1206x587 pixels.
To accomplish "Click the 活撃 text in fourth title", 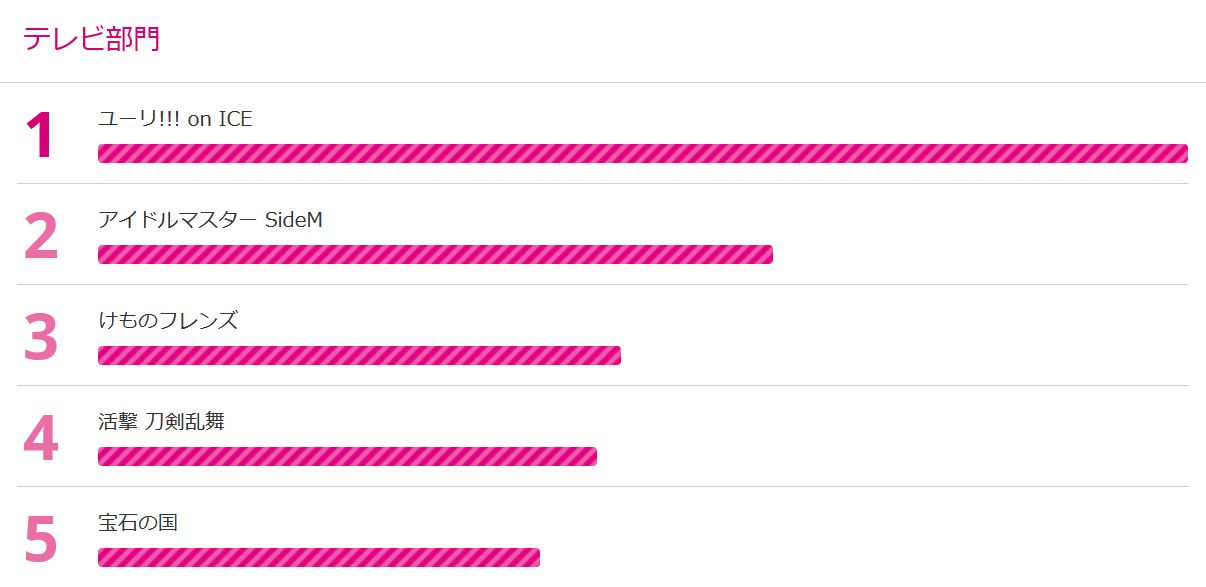I will 118,422.
